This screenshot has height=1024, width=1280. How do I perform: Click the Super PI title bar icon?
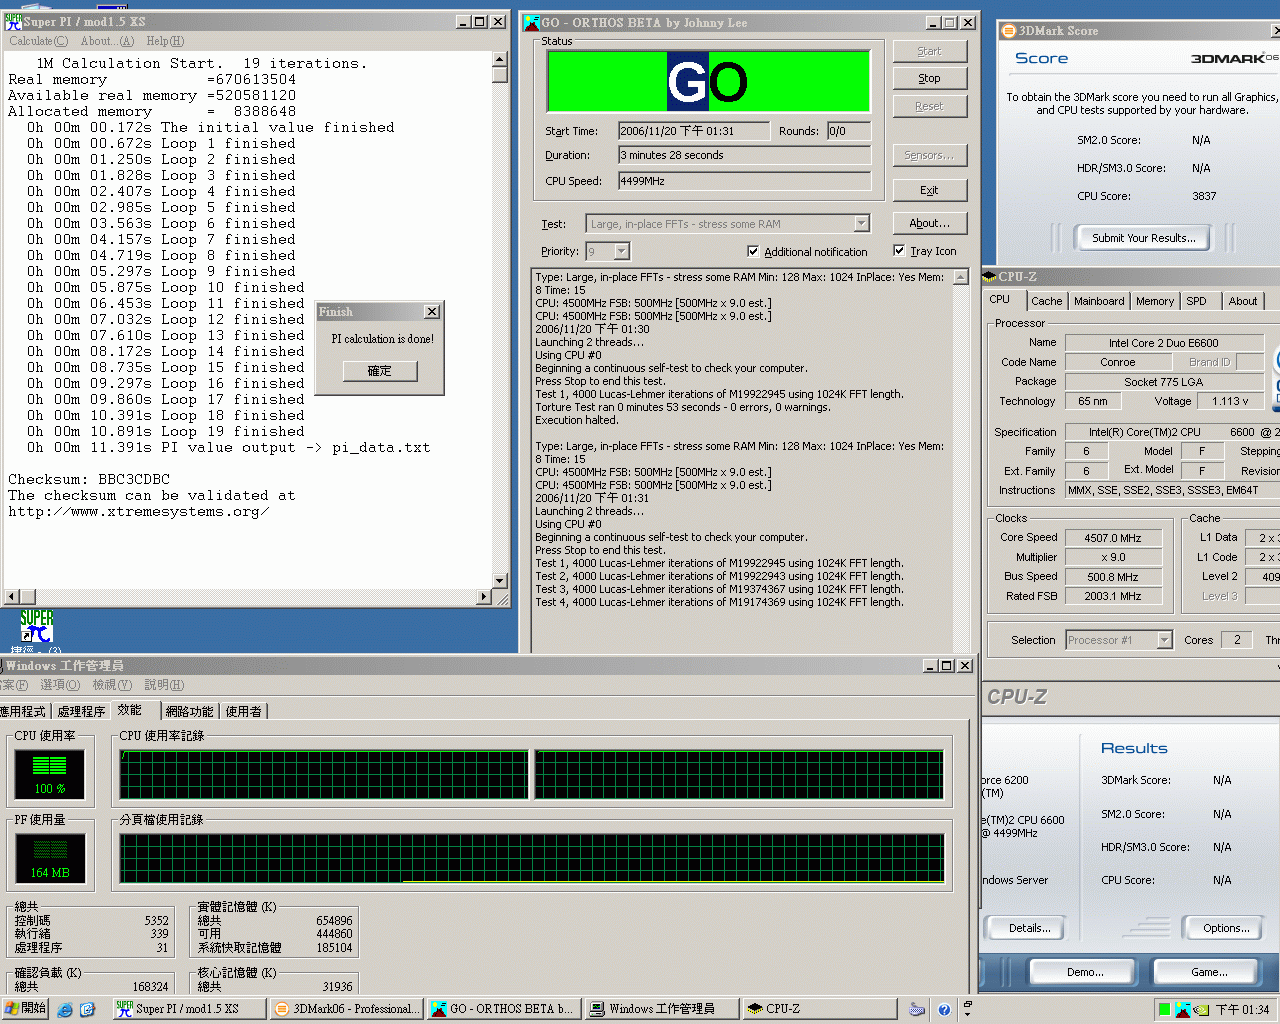(x=13, y=21)
